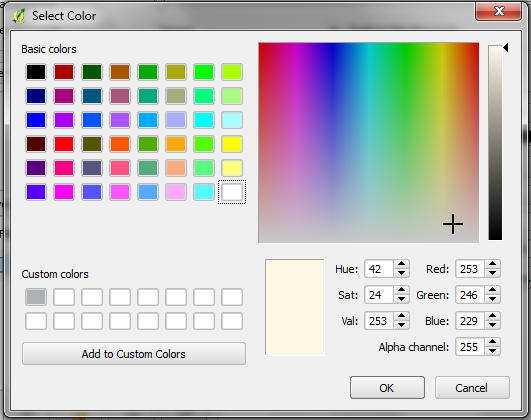Viewport: 531px width, 420px height.
Task: Increase Alpha channel with the up arrow
Action: point(493,342)
